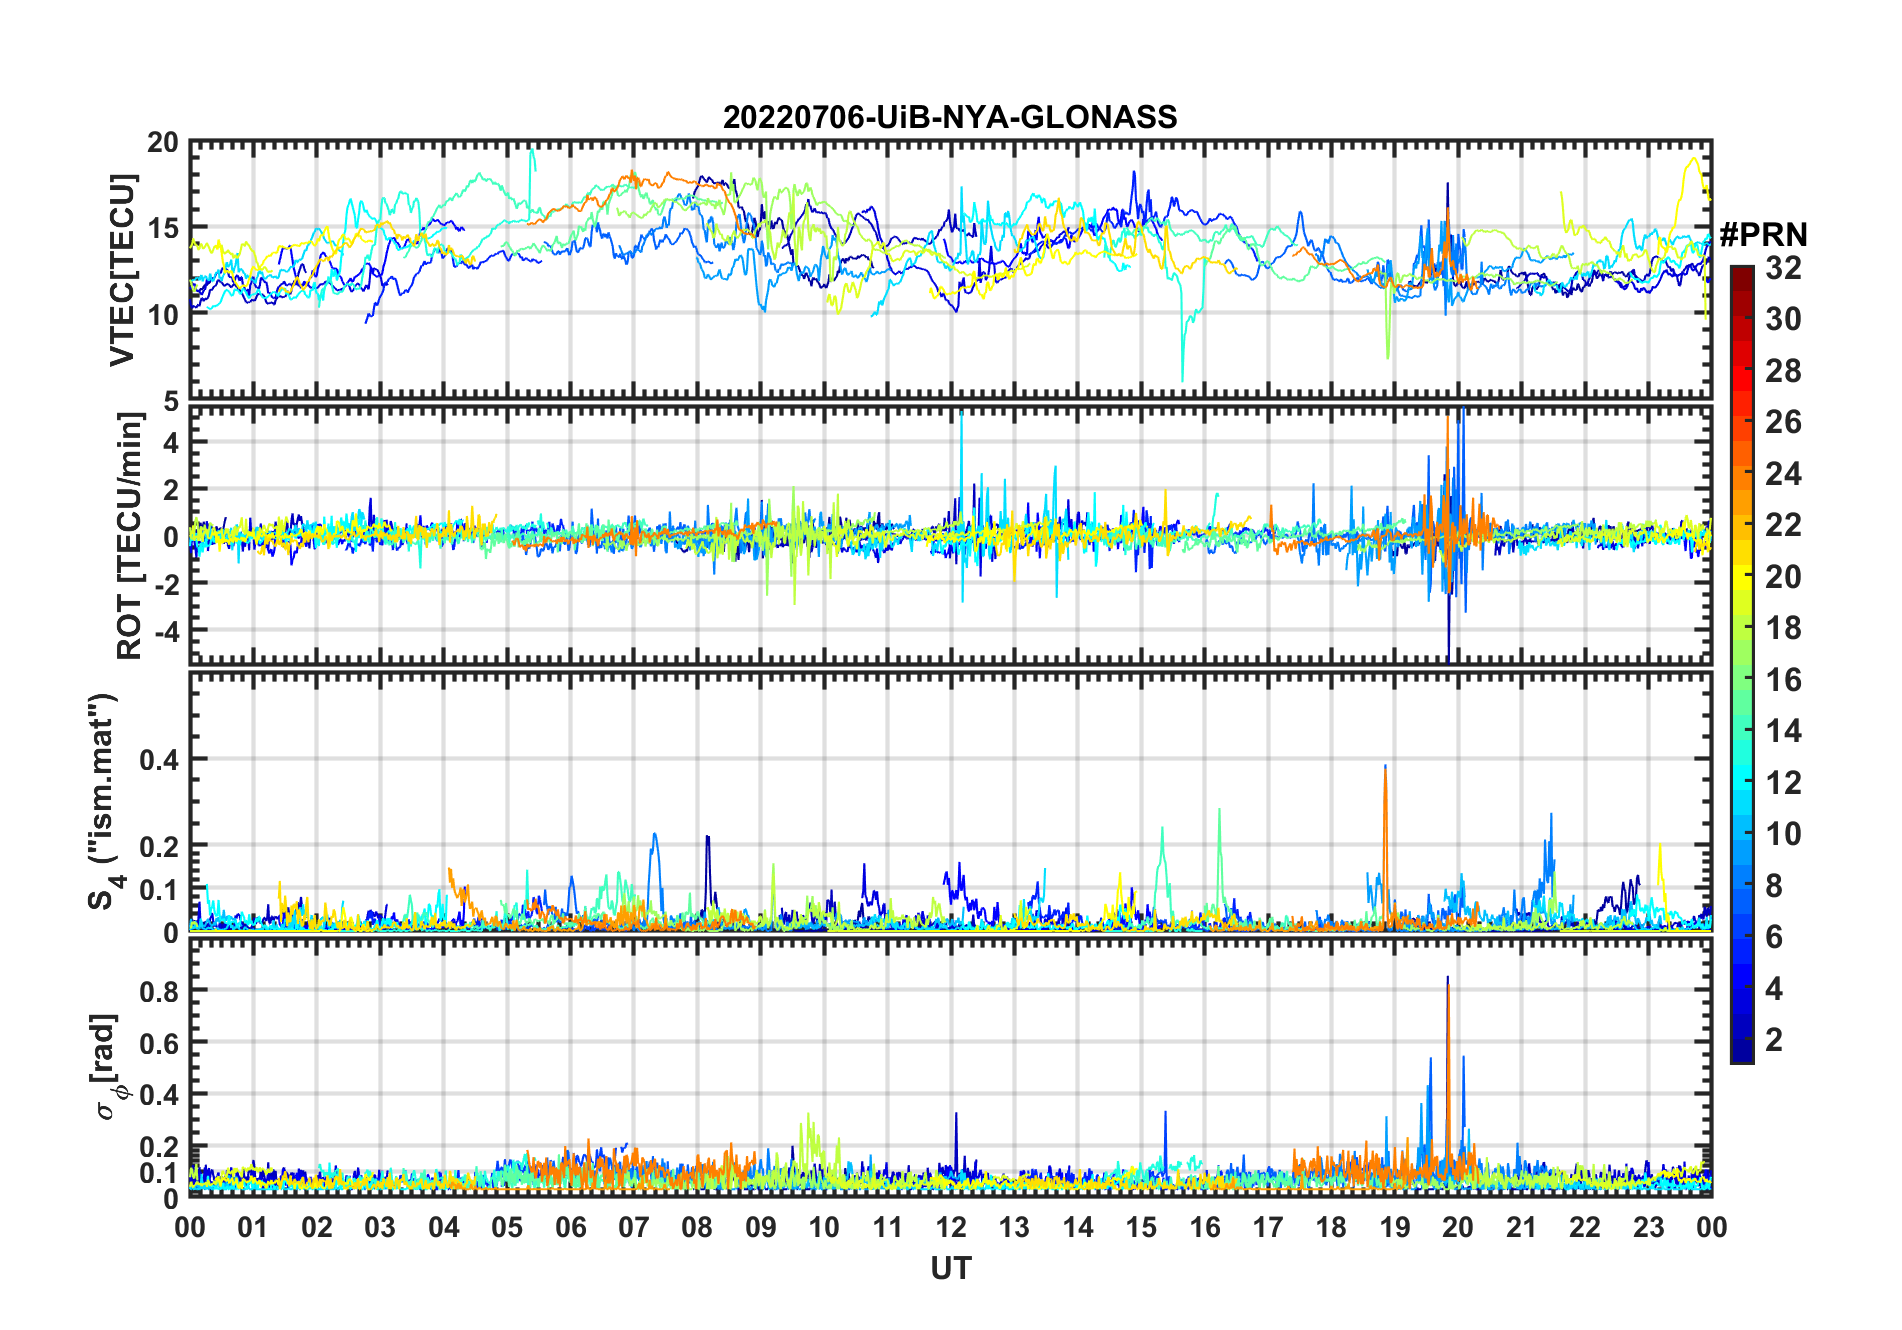The image size is (1902, 1330).
Task: Click the plot title 20220706-UiB-NYA-GLONASS
Action: 950,117
